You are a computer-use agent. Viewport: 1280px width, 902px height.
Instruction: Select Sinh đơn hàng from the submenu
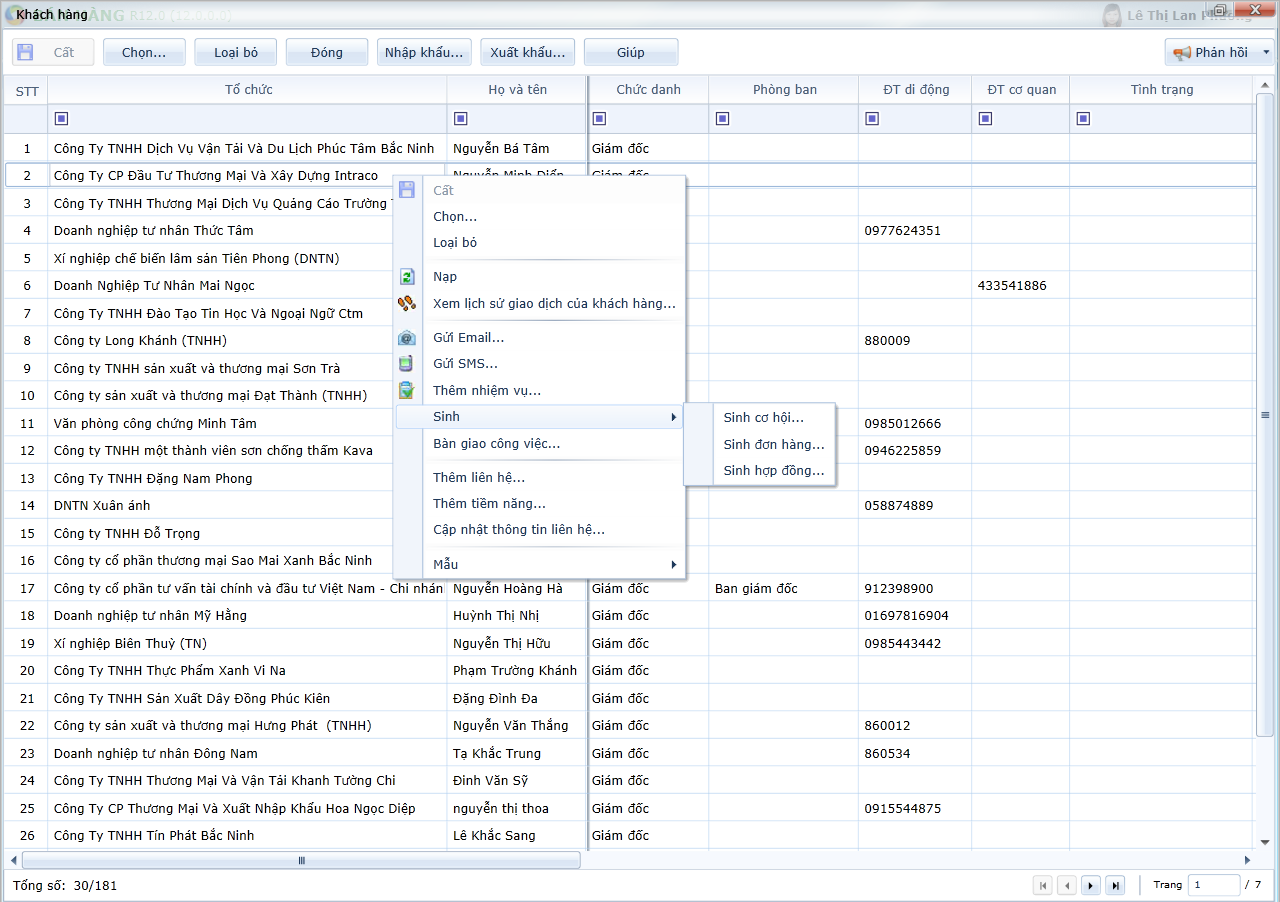tap(773, 444)
